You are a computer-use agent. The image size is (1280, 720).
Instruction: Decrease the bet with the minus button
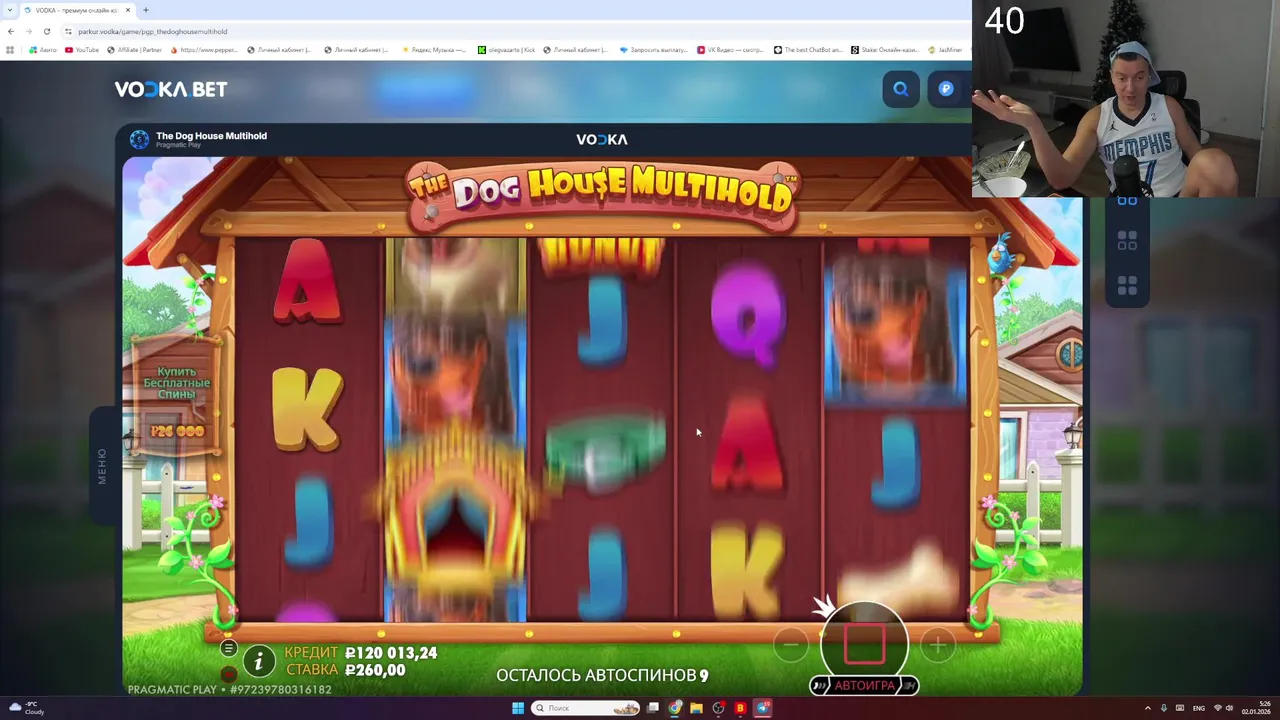tap(790, 646)
